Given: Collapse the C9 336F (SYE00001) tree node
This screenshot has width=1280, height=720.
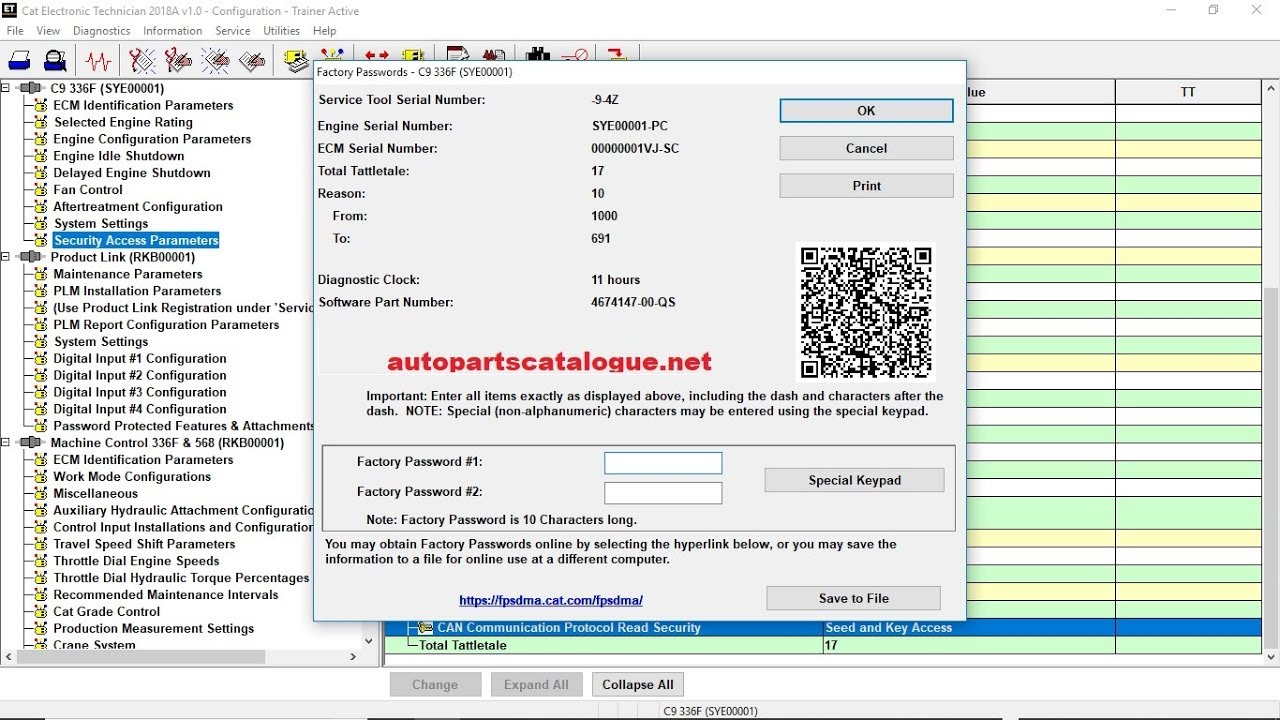Looking at the screenshot, I should pyautogui.click(x=6, y=88).
